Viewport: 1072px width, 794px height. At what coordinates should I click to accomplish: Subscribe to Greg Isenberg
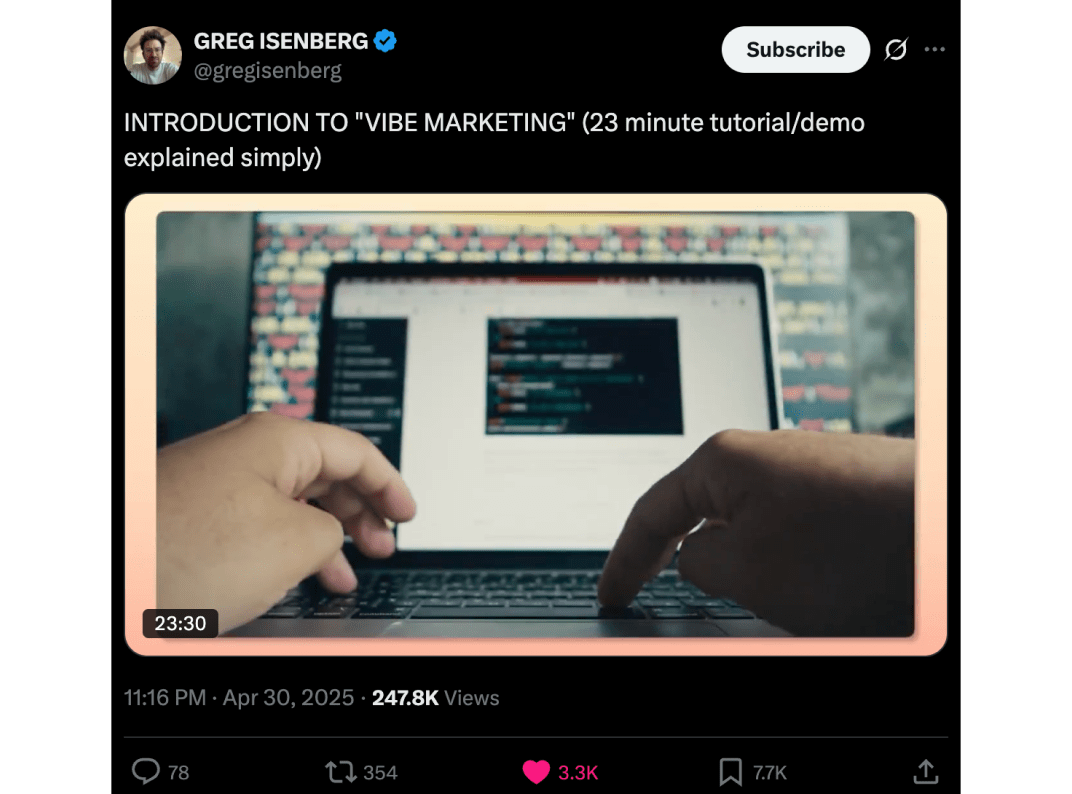point(796,49)
